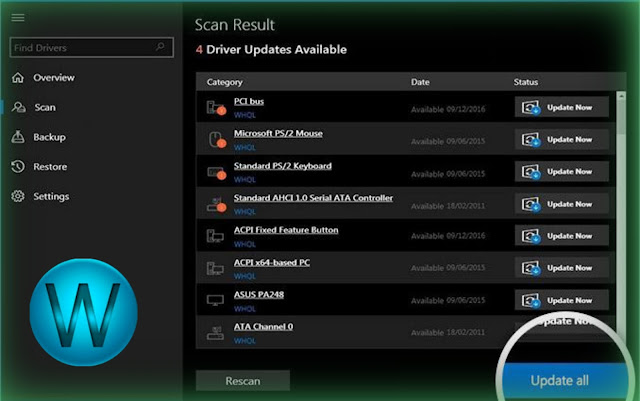Open Standard AHCI 1.0 Serial ATA Controller link
This screenshot has width=640, height=401.
313,198
